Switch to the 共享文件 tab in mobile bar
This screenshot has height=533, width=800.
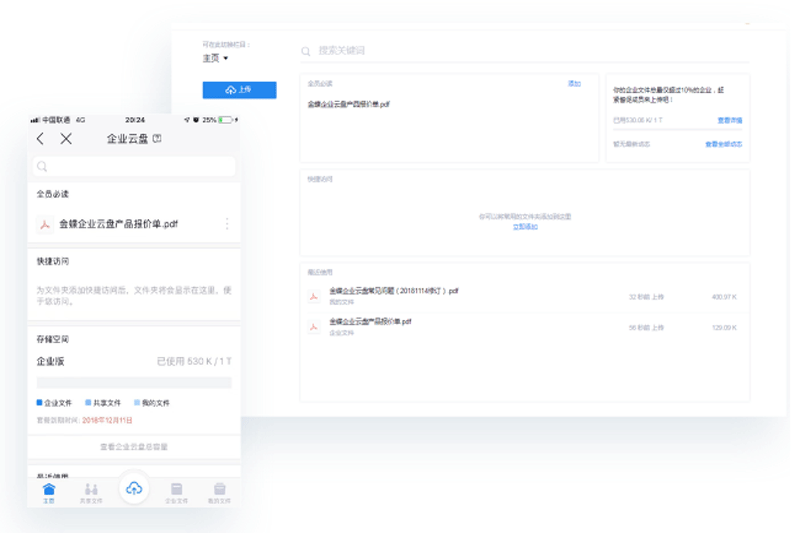coord(91,492)
